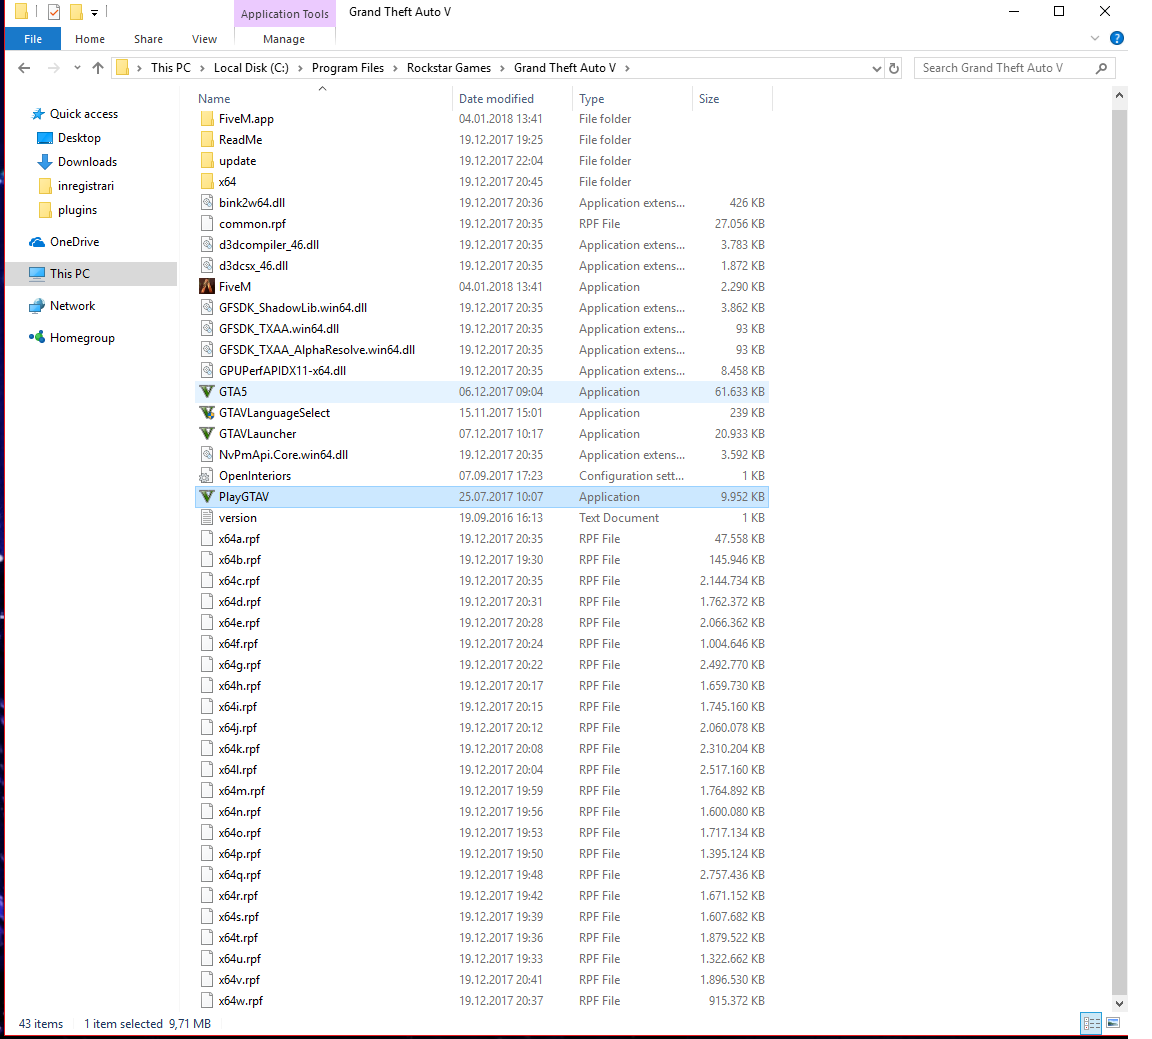Click the bink2w64.dll file icon

click(206, 203)
